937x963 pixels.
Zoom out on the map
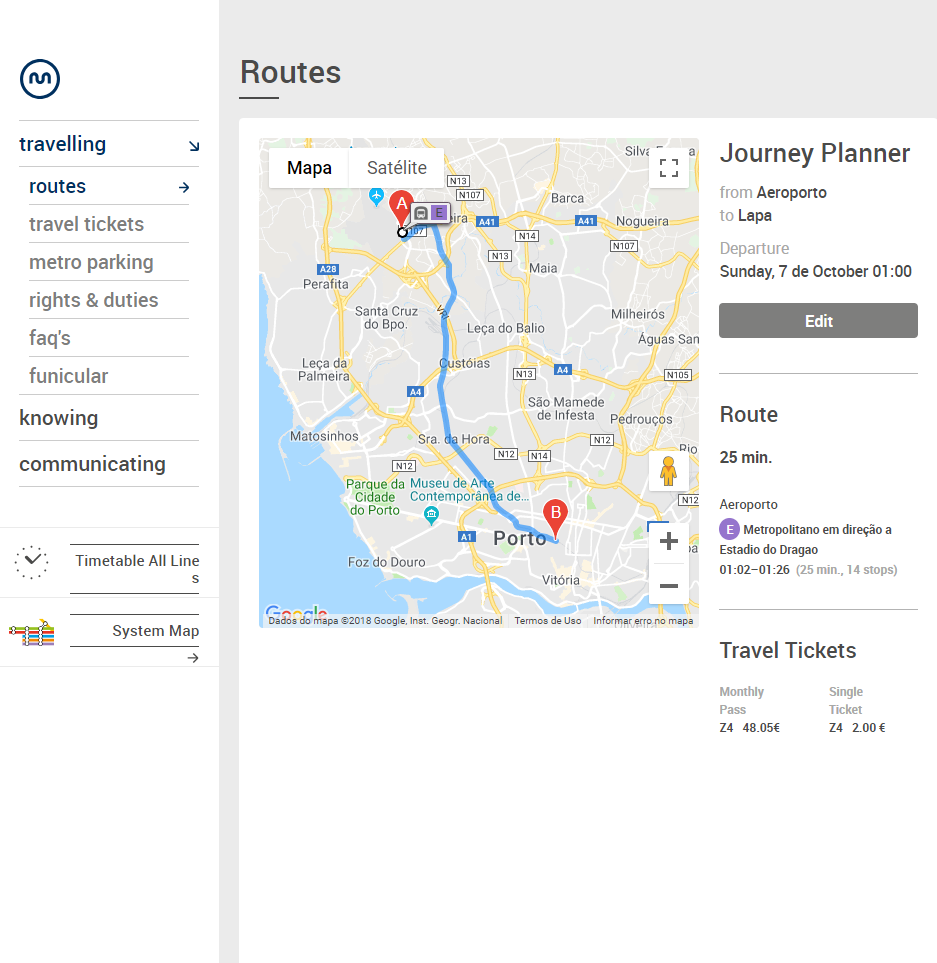click(669, 585)
